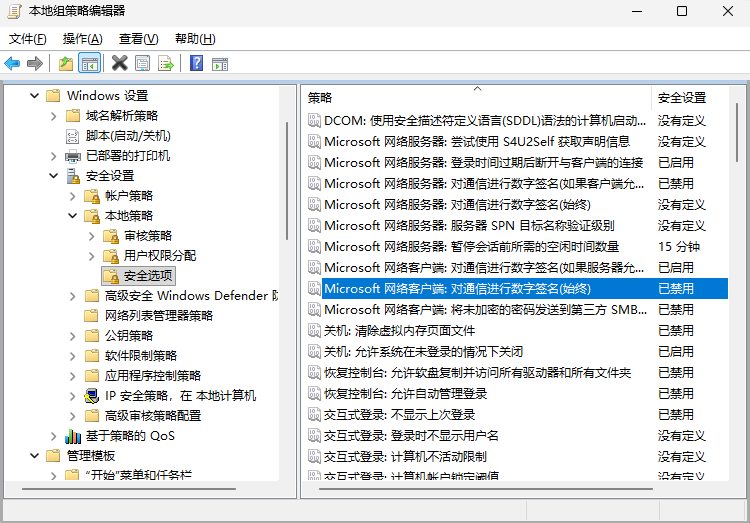This screenshot has height=523, width=750.
Task: Expand the 审核策略 tree node
Action: [x=92, y=236]
